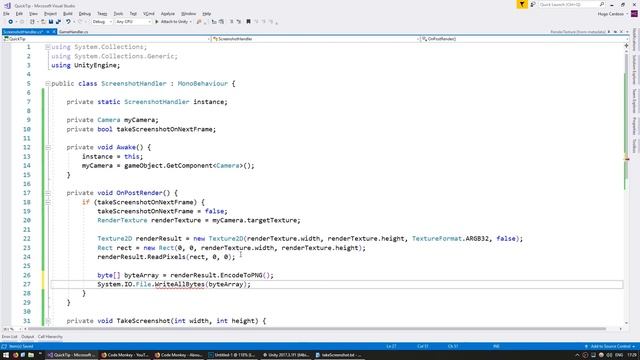
Task: Click the Windows Start button
Action: click(x=6, y=355)
